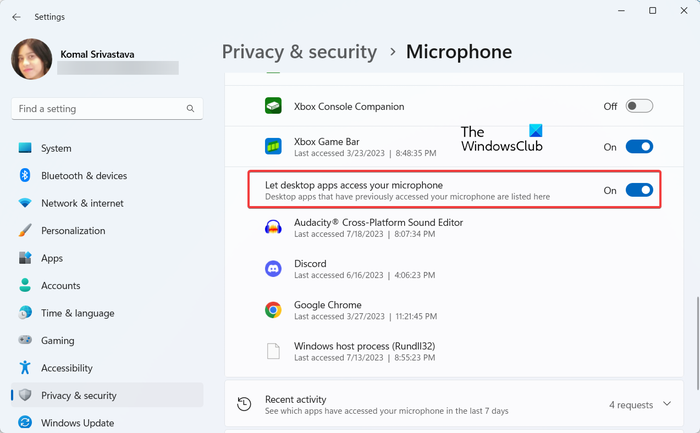Click the Audacity headphones icon
Image resolution: width=700 pixels, height=433 pixels.
click(x=273, y=227)
